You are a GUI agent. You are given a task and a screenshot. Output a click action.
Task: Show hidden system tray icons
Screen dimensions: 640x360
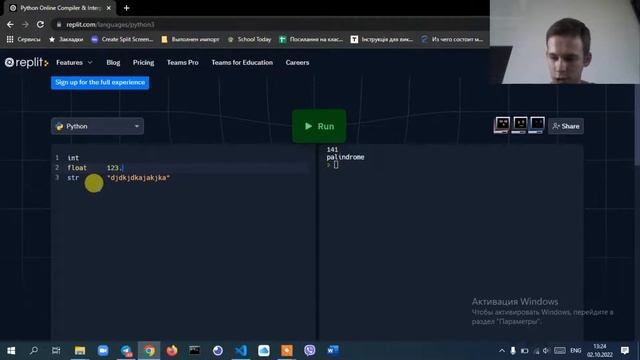point(502,351)
